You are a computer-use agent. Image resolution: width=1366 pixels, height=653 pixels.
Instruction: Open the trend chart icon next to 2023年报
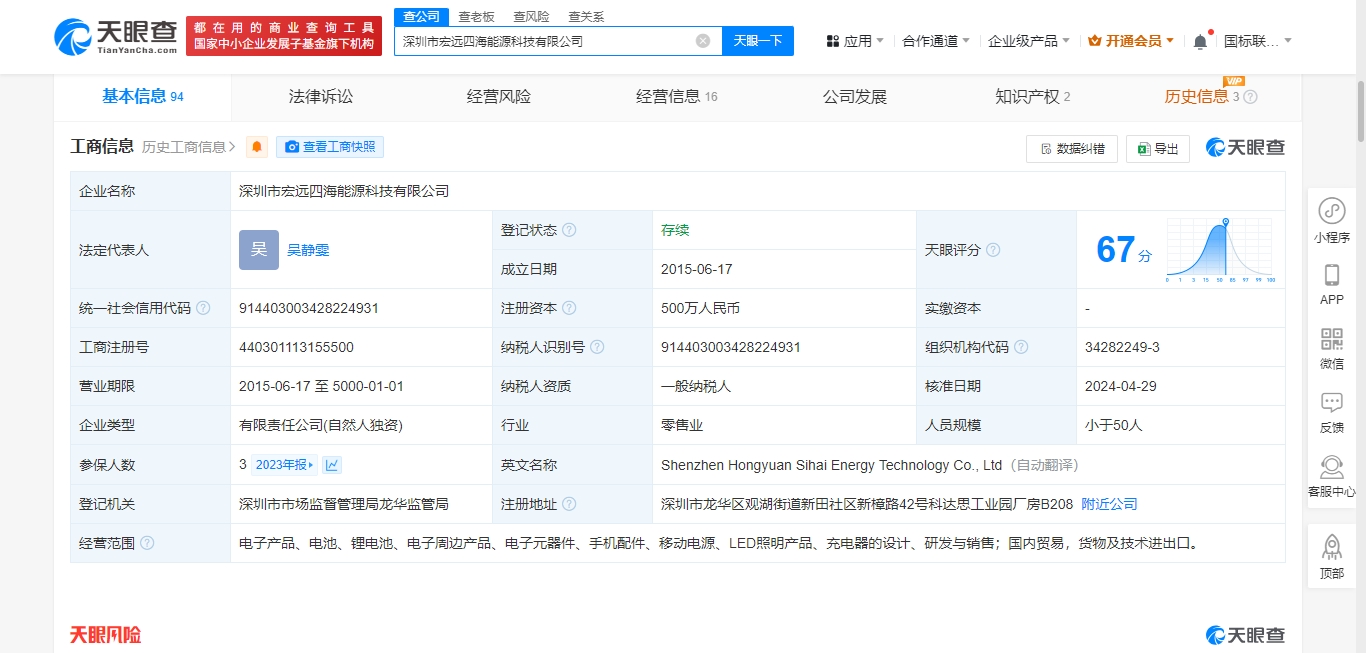[x=332, y=465]
